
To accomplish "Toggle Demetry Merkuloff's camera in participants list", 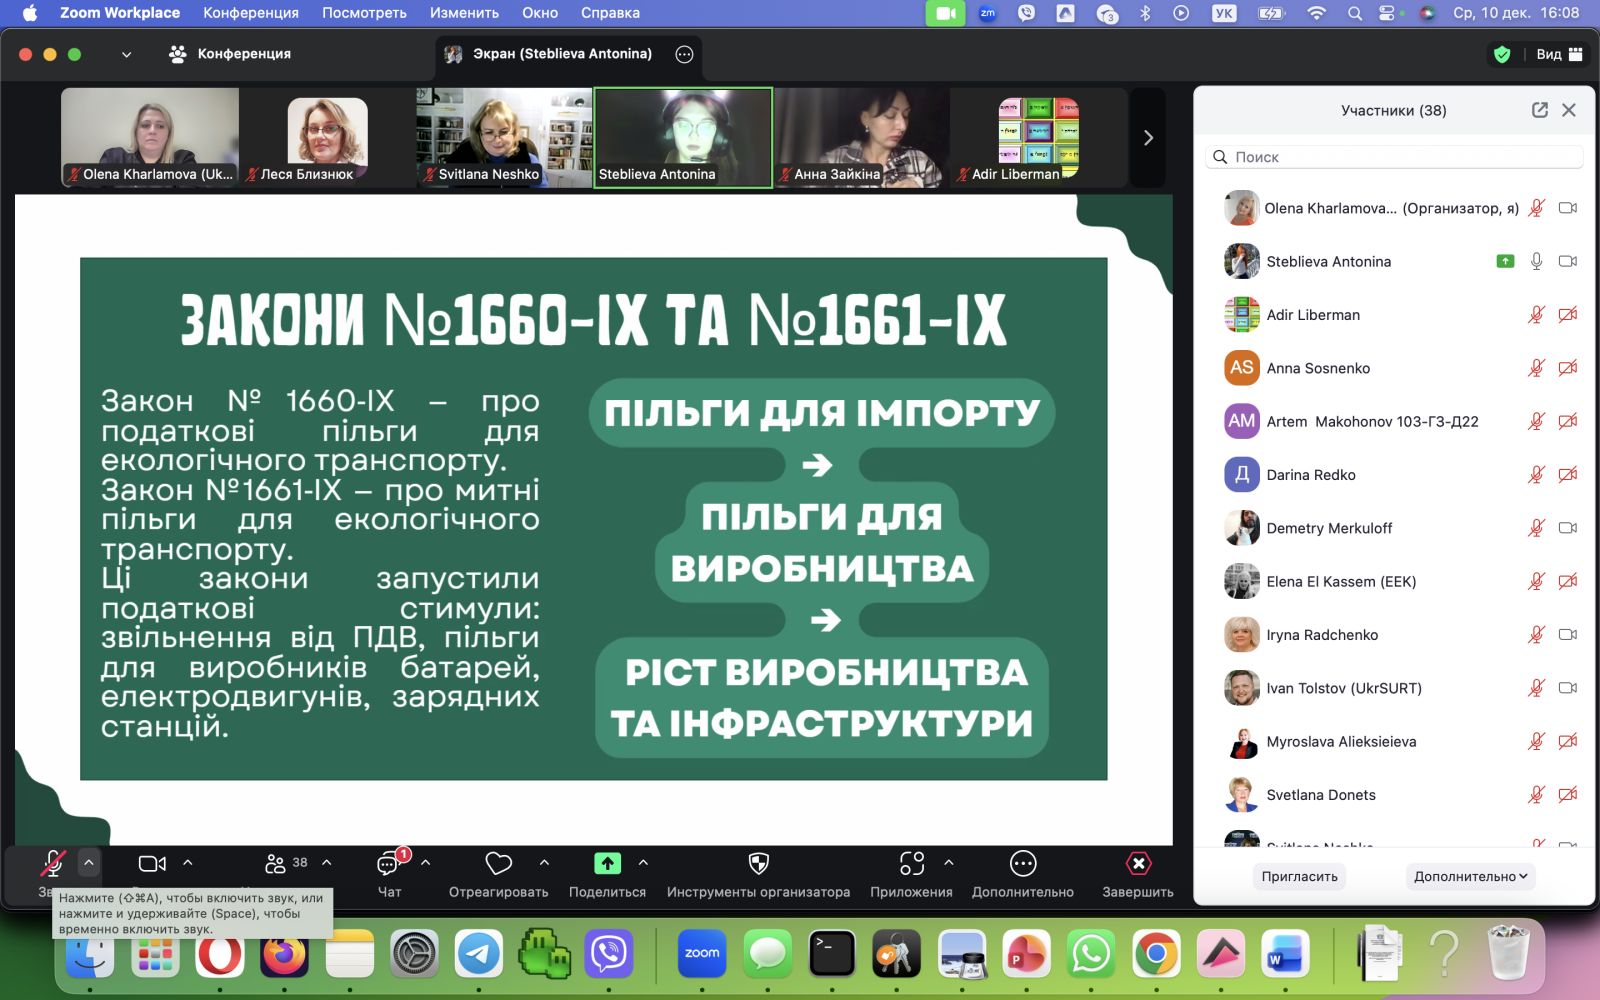I will [x=1567, y=528].
